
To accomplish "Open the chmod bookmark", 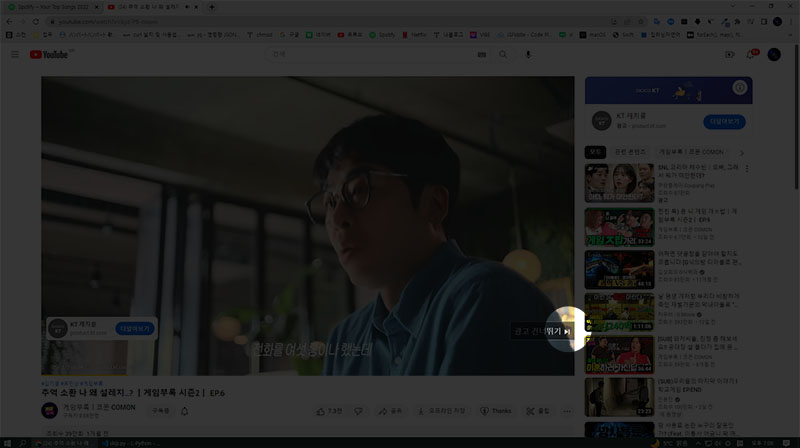I will tap(260, 35).
